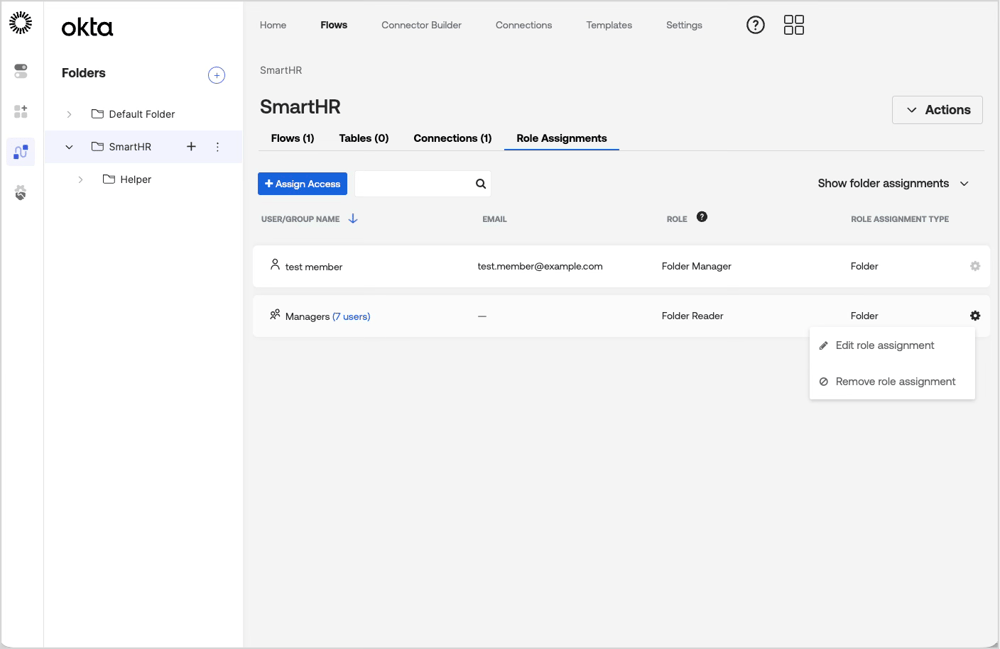Select the Role Assignments tab
The height and width of the screenshot is (649, 1000).
(x=561, y=138)
